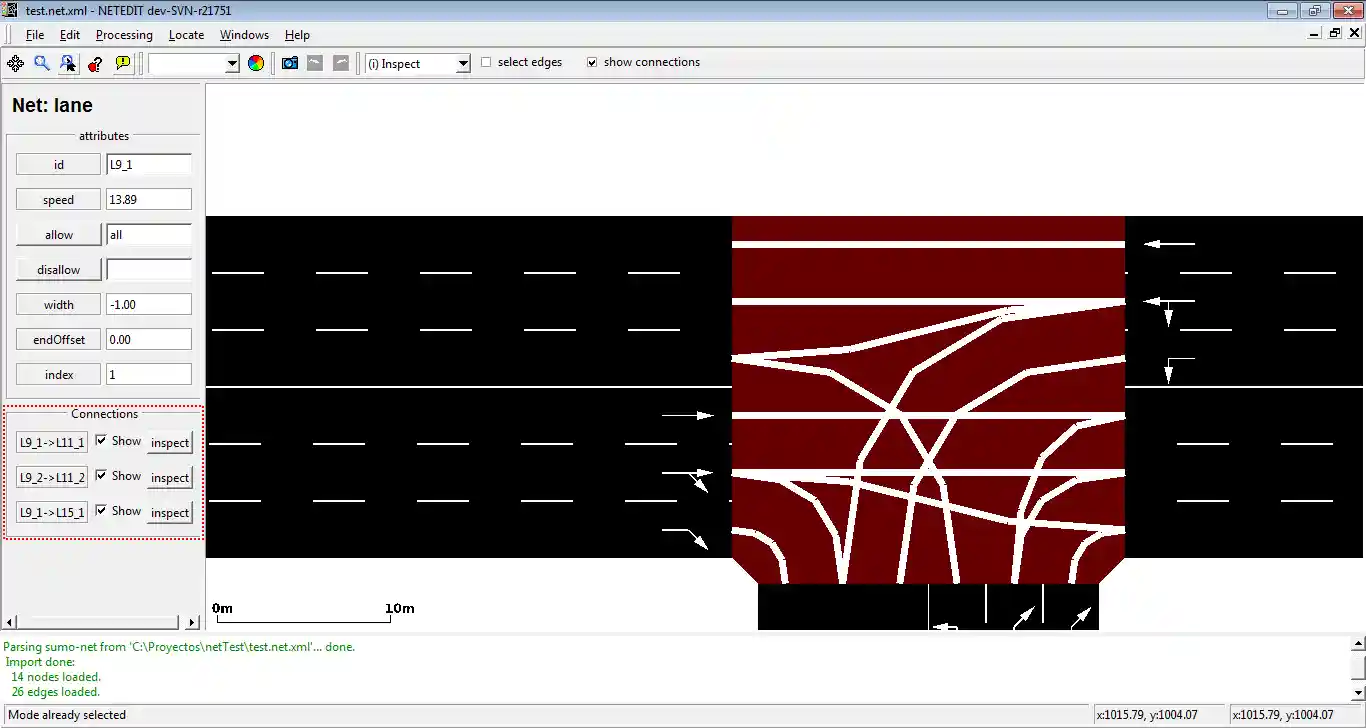Viewport: 1366px width, 728px height.
Task: Click the width attribute button
Action: point(59,305)
